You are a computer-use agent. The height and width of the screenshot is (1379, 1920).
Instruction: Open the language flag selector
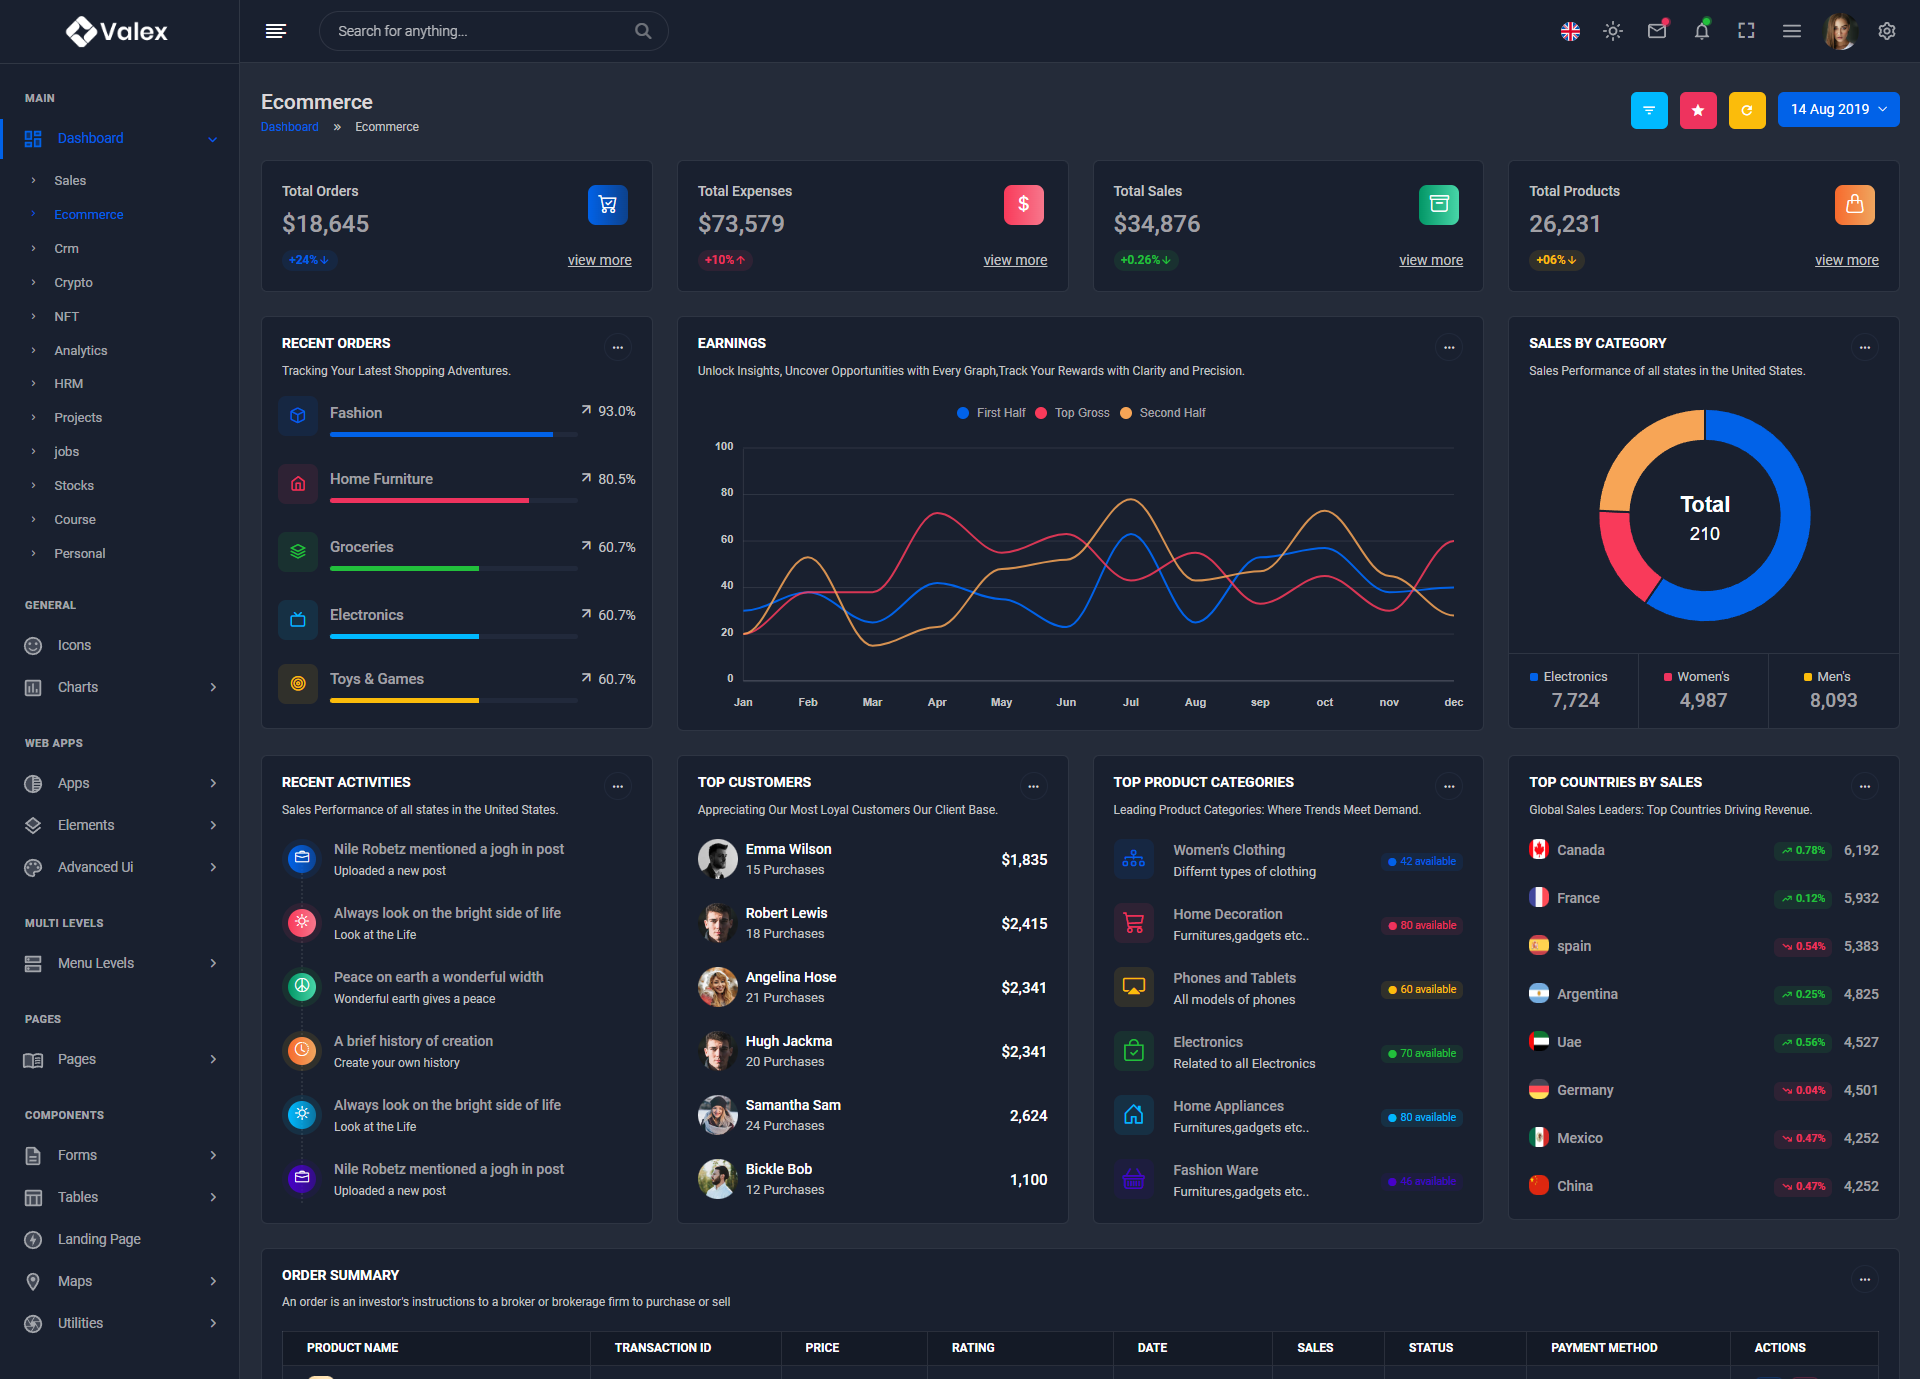point(1570,31)
